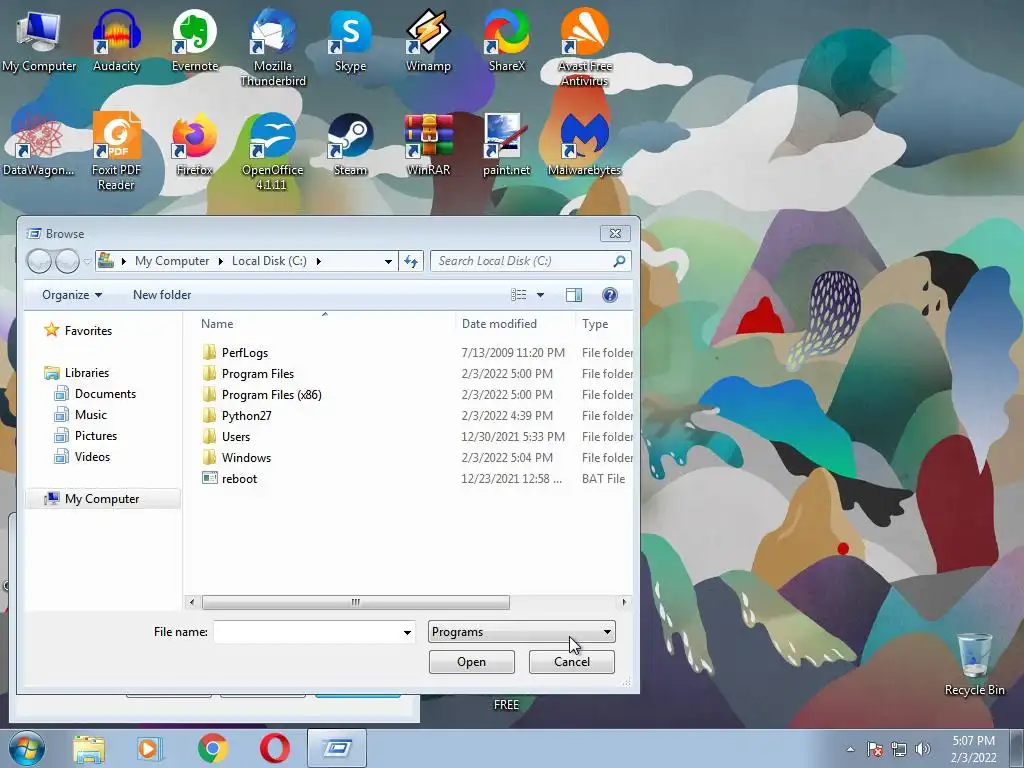
Task: Open the Action Center flag icon
Action: pos(875,749)
